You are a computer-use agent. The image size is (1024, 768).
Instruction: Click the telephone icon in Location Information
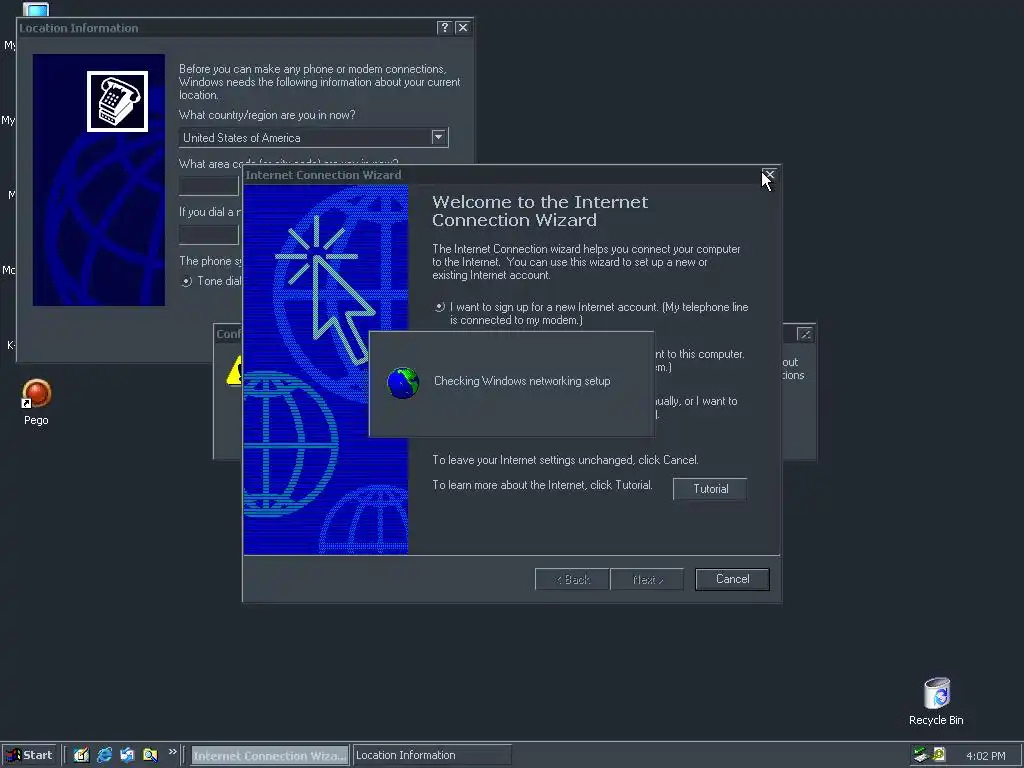coord(118,101)
